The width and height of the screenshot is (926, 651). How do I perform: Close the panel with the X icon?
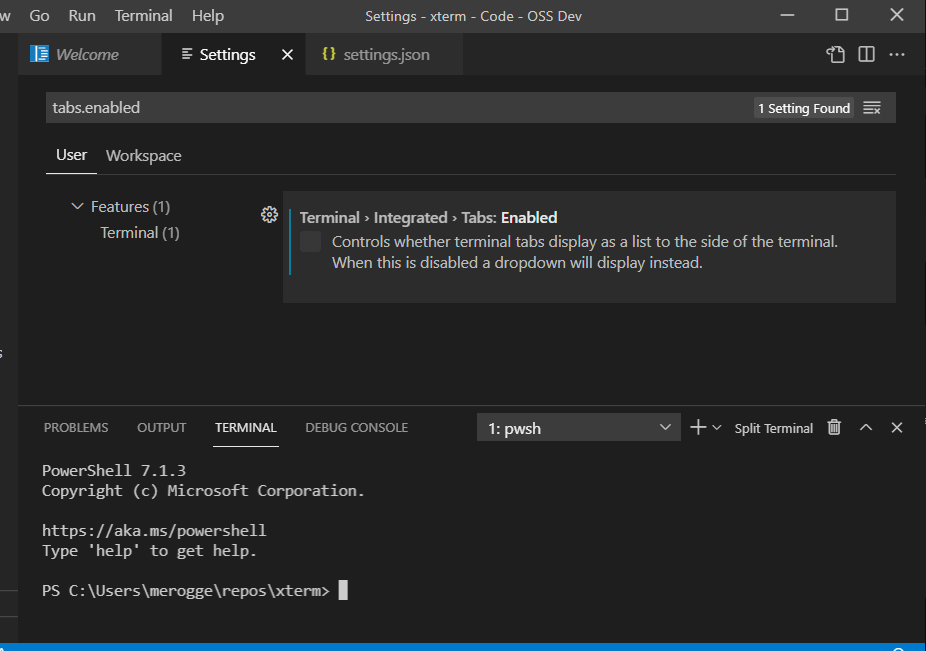tap(896, 427)
